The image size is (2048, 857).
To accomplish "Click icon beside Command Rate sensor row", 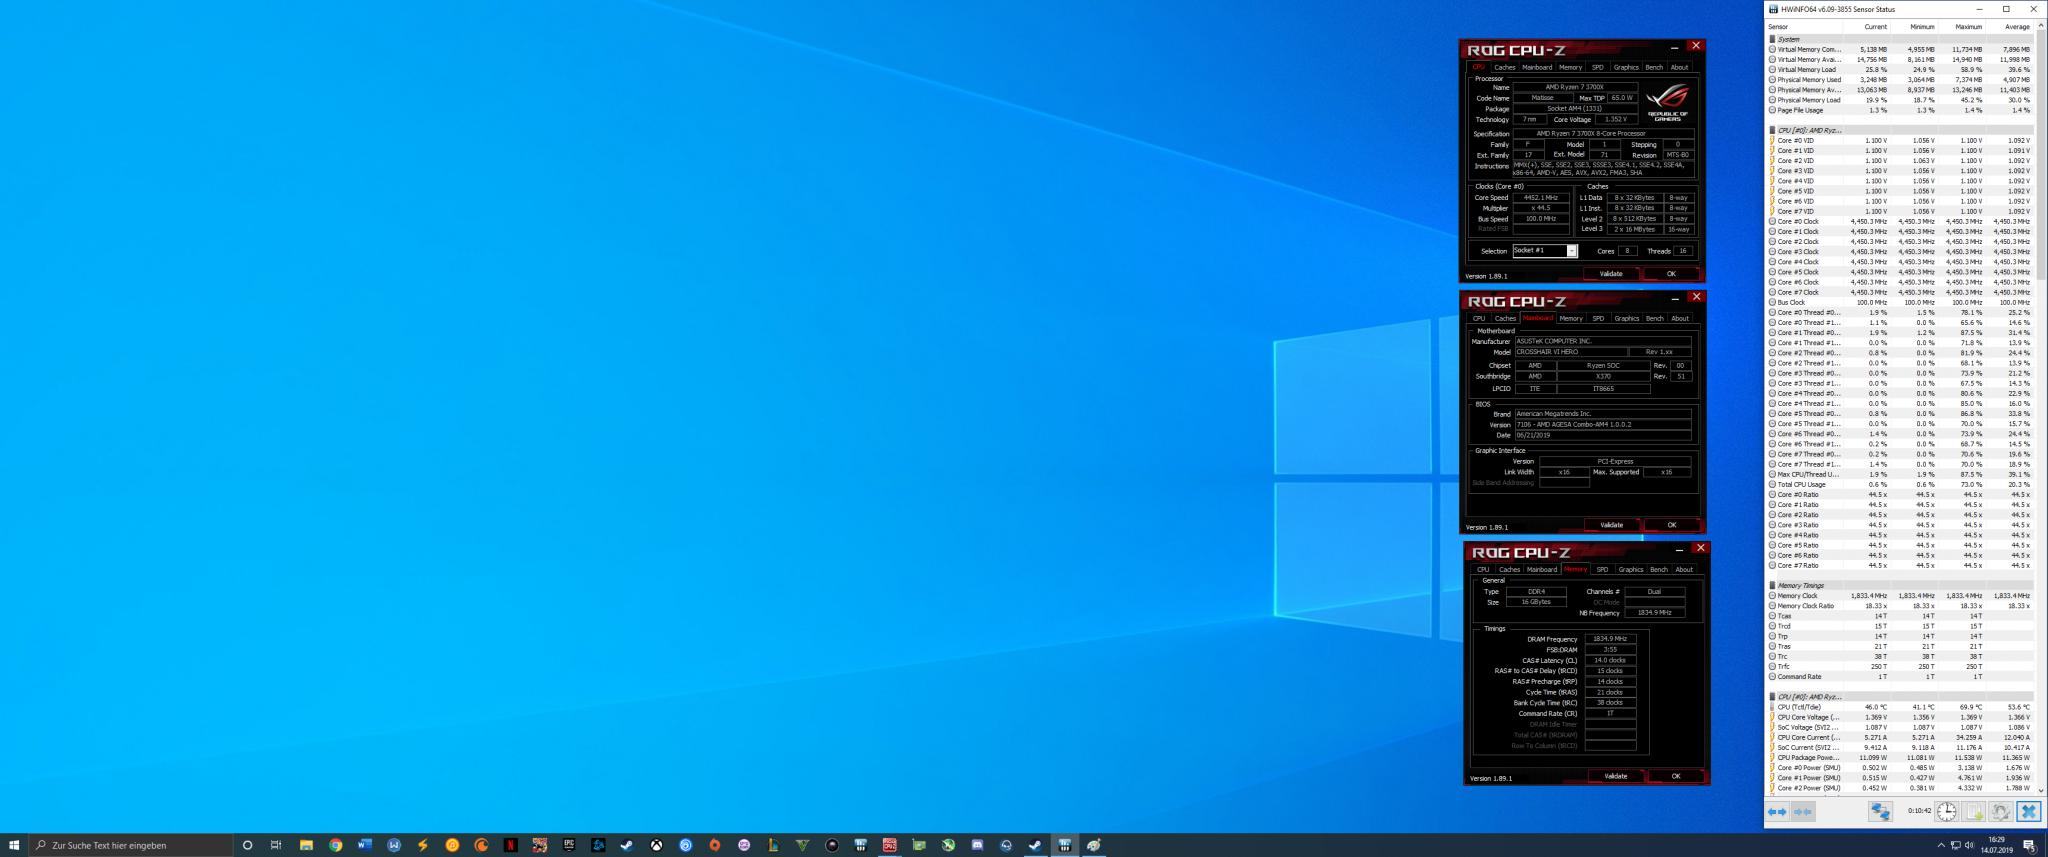I will click(x=1772, y=677).
